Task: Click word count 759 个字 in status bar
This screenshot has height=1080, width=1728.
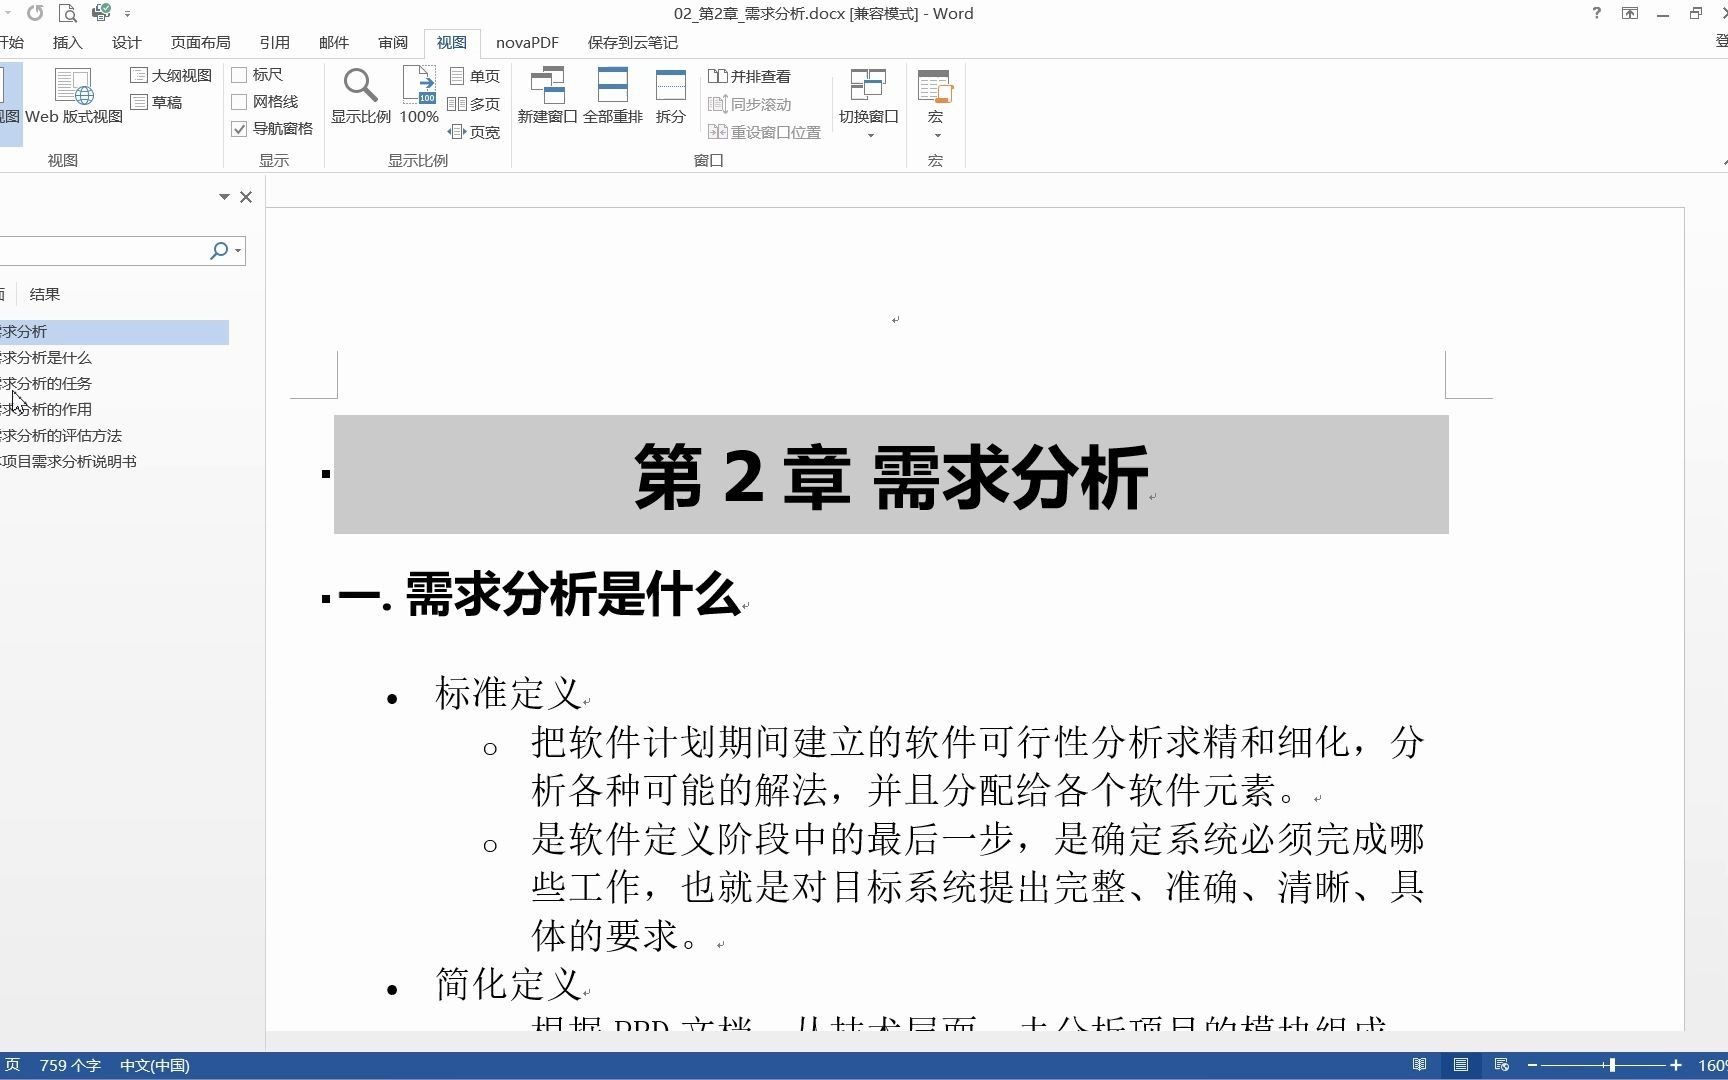Action: pos(70,1065)
